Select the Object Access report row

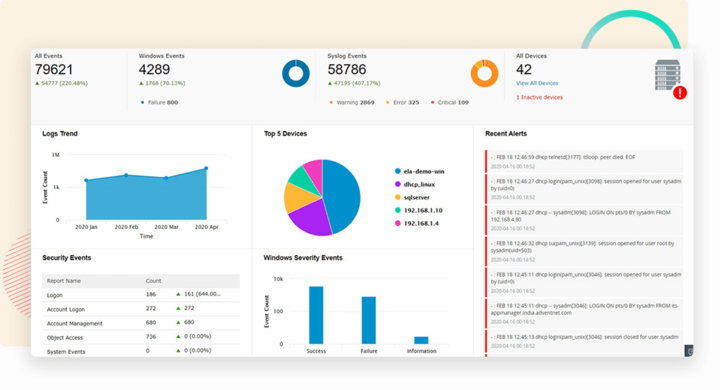coord(141,337)
